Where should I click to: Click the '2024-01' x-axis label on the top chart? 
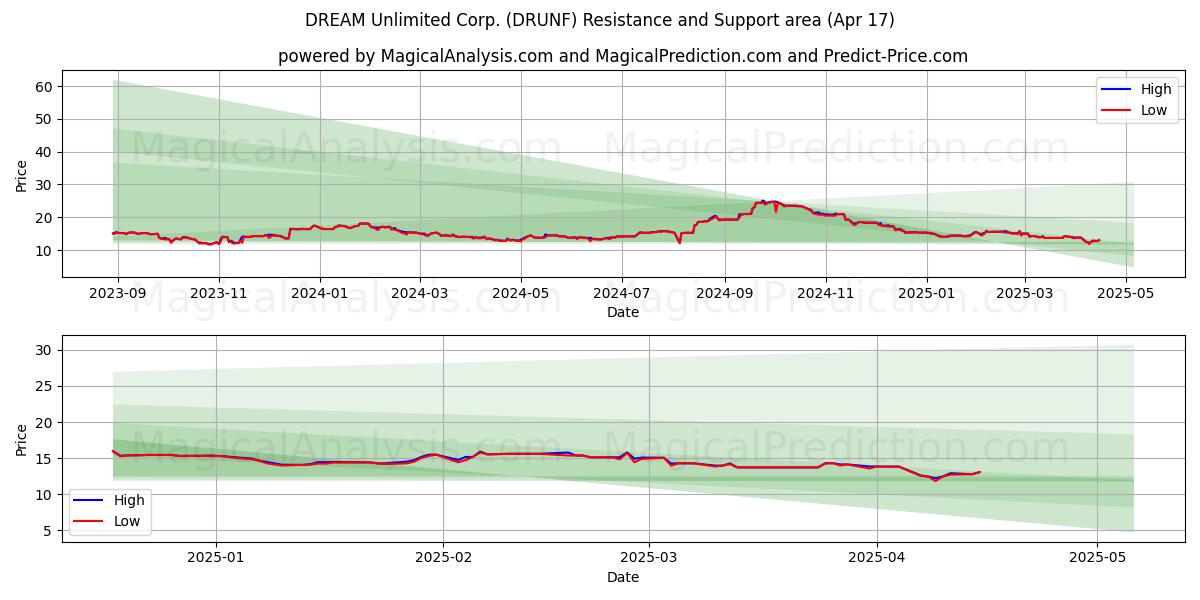pyautogui.click(x=320, y=294)
